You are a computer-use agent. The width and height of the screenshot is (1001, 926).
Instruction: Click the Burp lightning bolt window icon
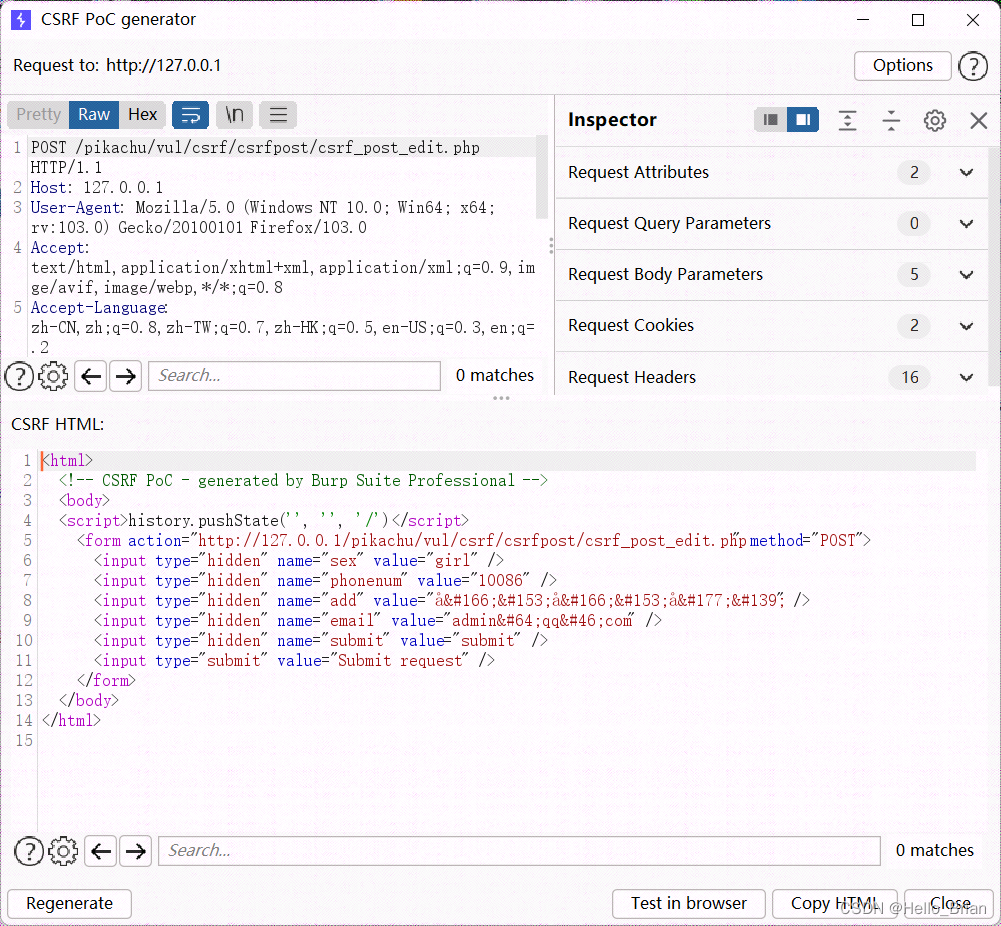tap(21, 20)
